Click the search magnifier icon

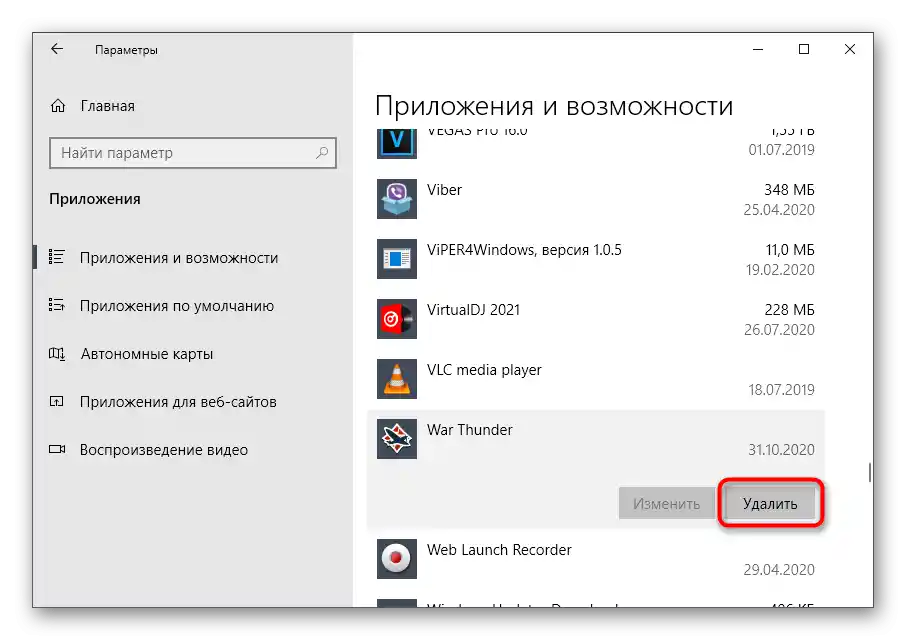coord(322,152)
